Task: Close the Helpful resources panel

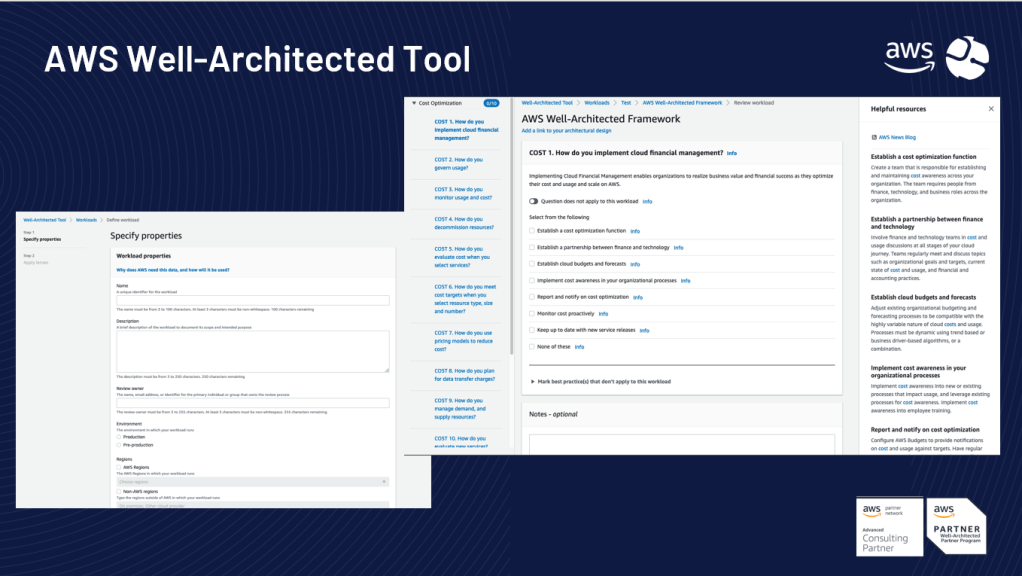Action: 991,108
